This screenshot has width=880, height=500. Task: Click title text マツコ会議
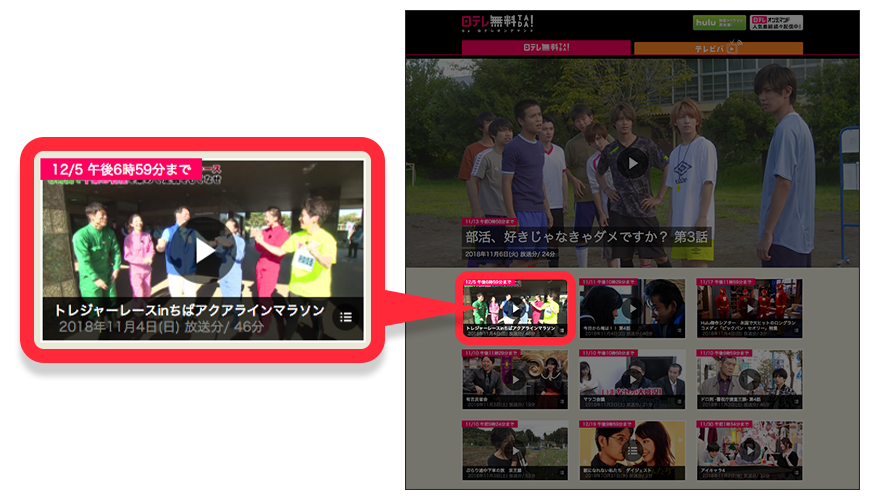[594, 399]
